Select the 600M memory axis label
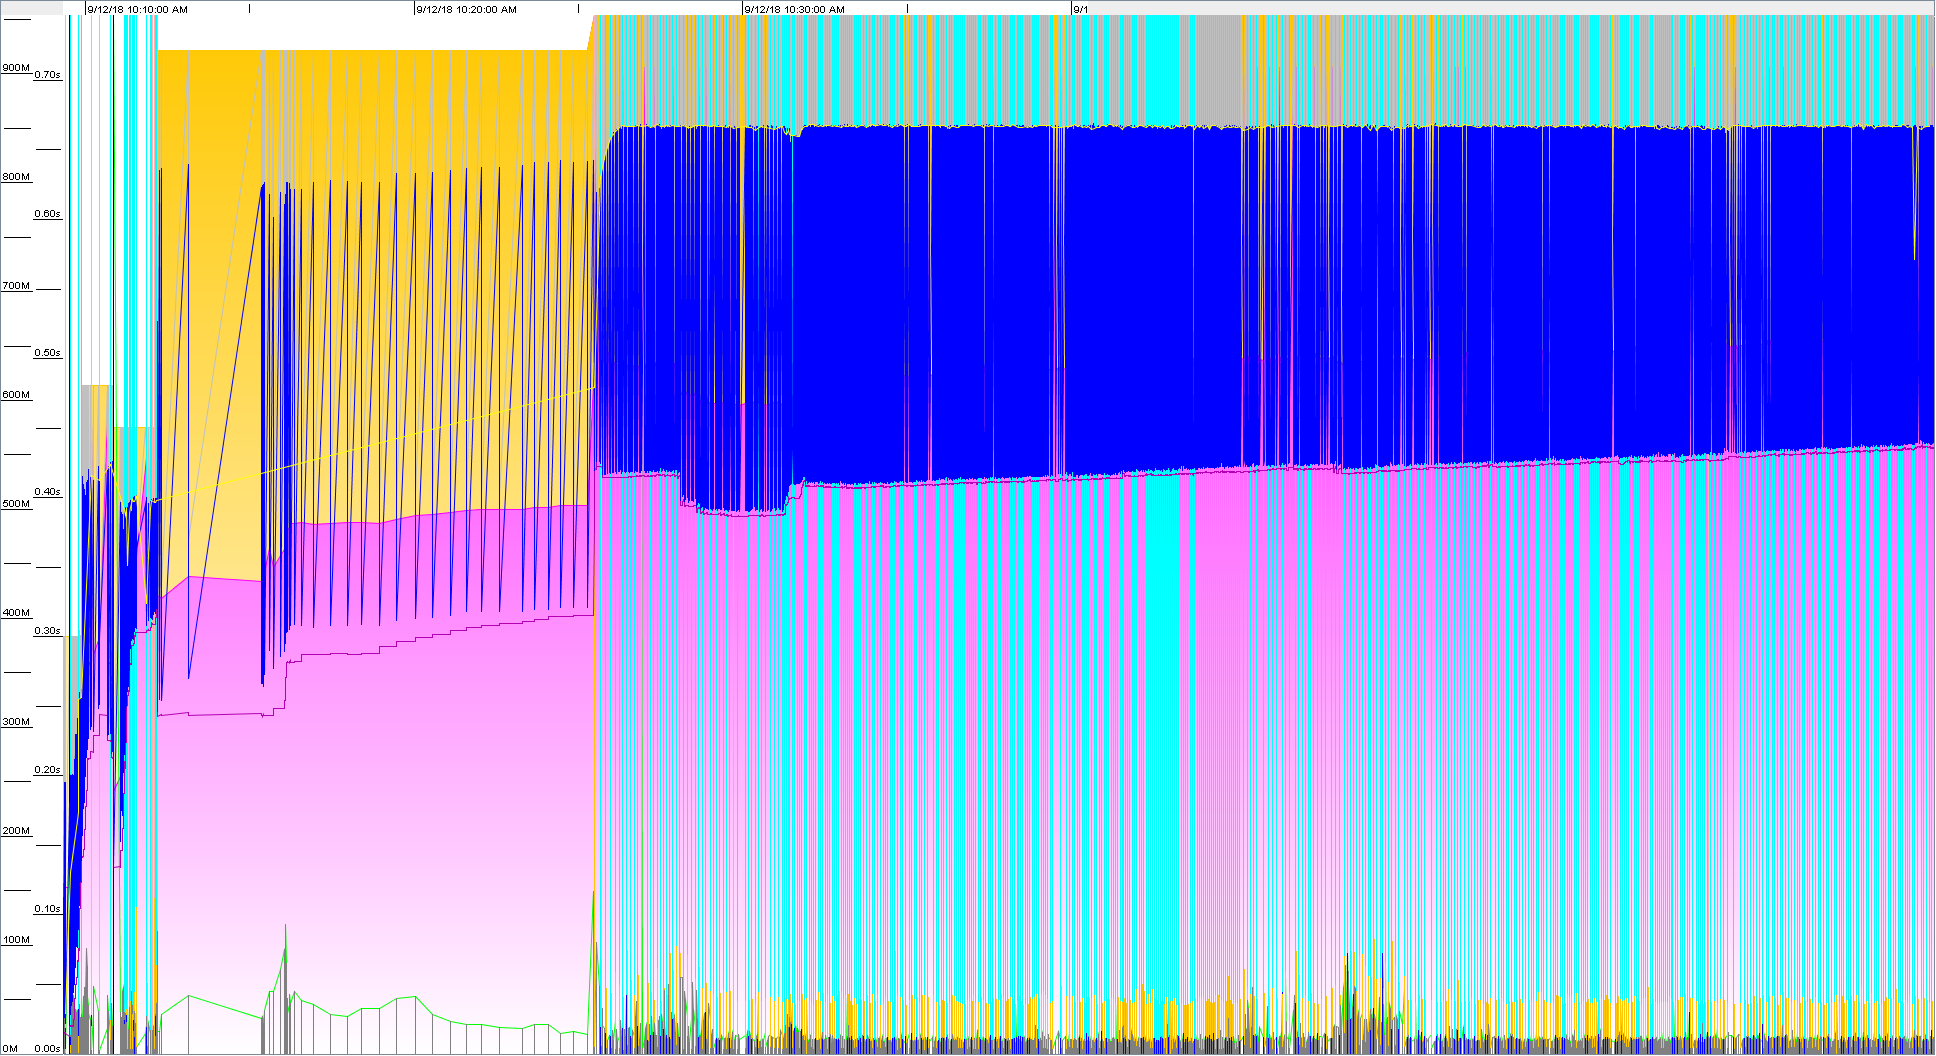Viewport: 1936px width, 1056px height. coord(16,395)
